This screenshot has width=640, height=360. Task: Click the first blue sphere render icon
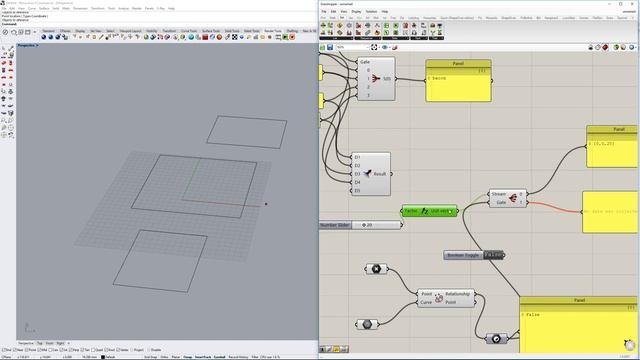pos(44,37)
